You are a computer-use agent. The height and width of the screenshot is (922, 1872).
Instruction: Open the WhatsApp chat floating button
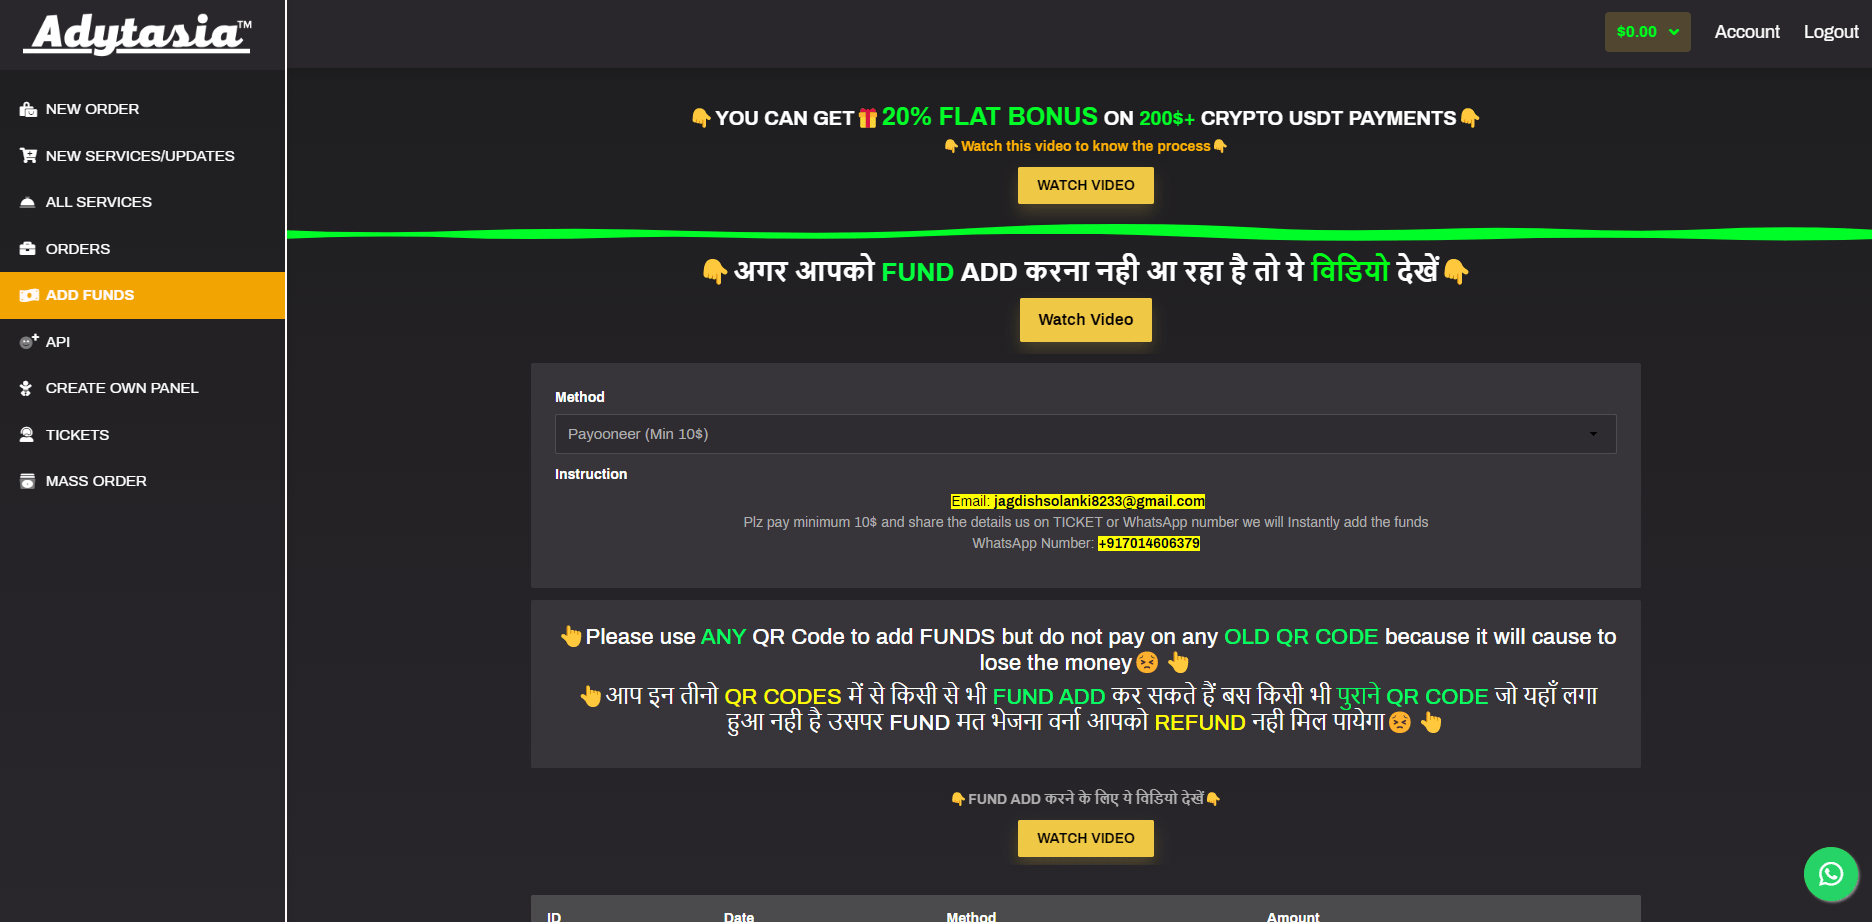pyautogui.click(x=1830, y=874)
